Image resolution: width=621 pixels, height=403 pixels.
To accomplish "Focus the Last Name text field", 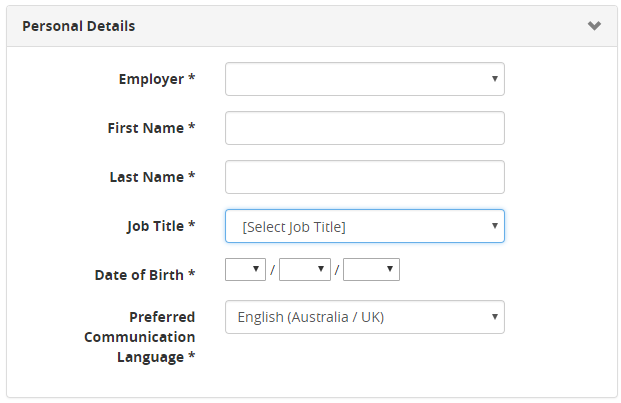I will [x=364, y=177].
